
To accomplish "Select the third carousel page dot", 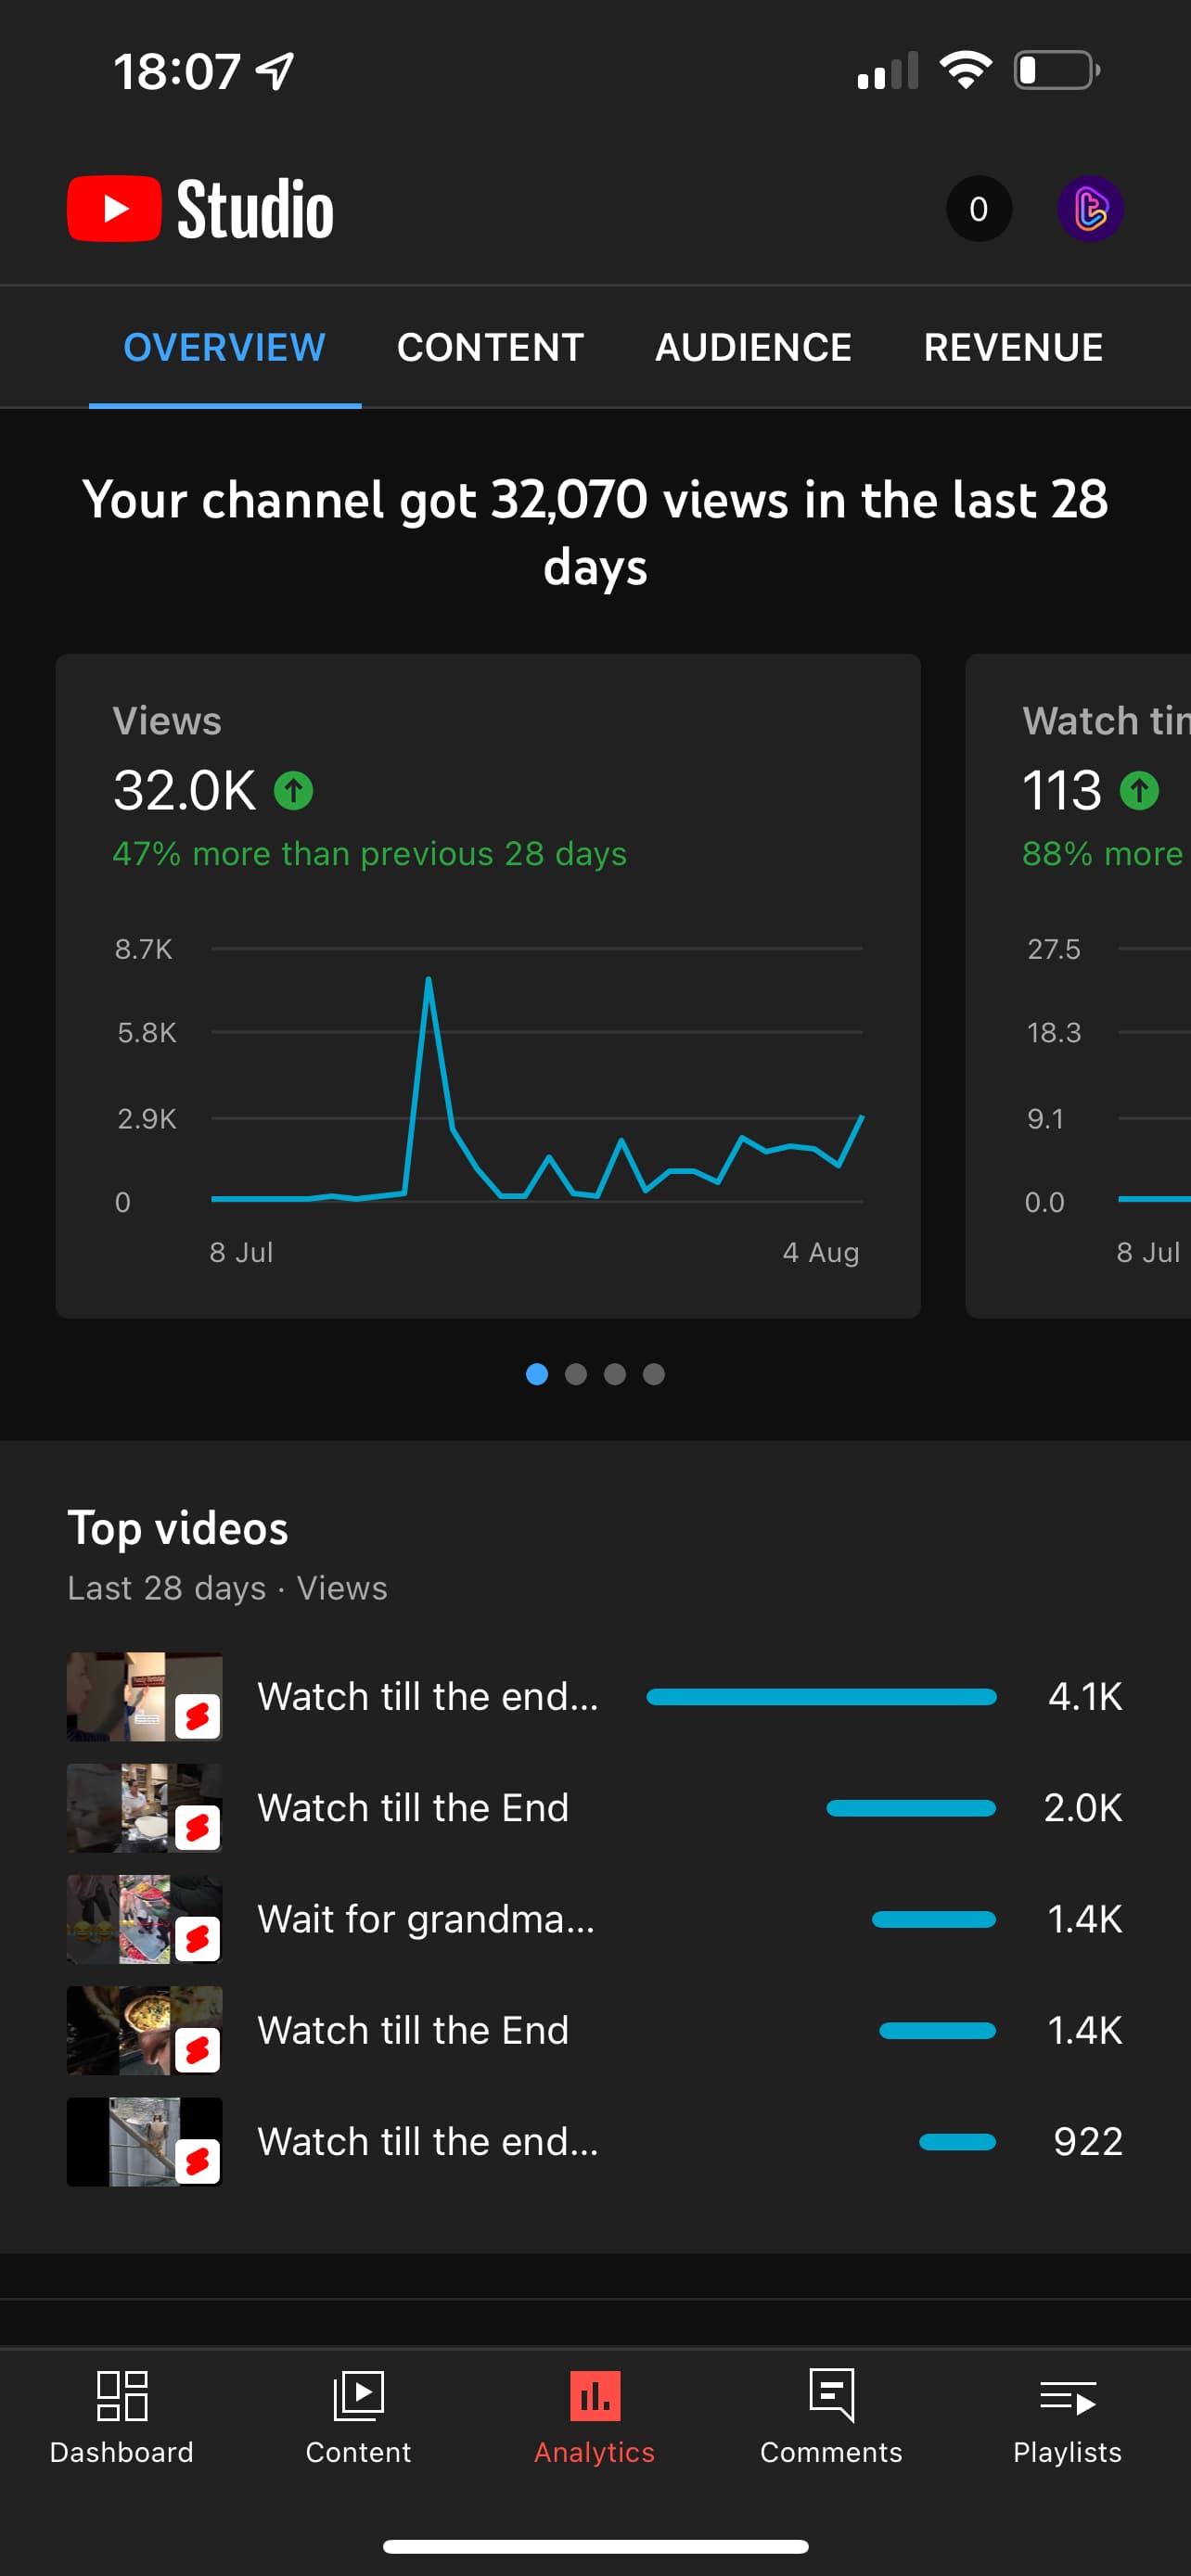I will tap(615, 1374).
